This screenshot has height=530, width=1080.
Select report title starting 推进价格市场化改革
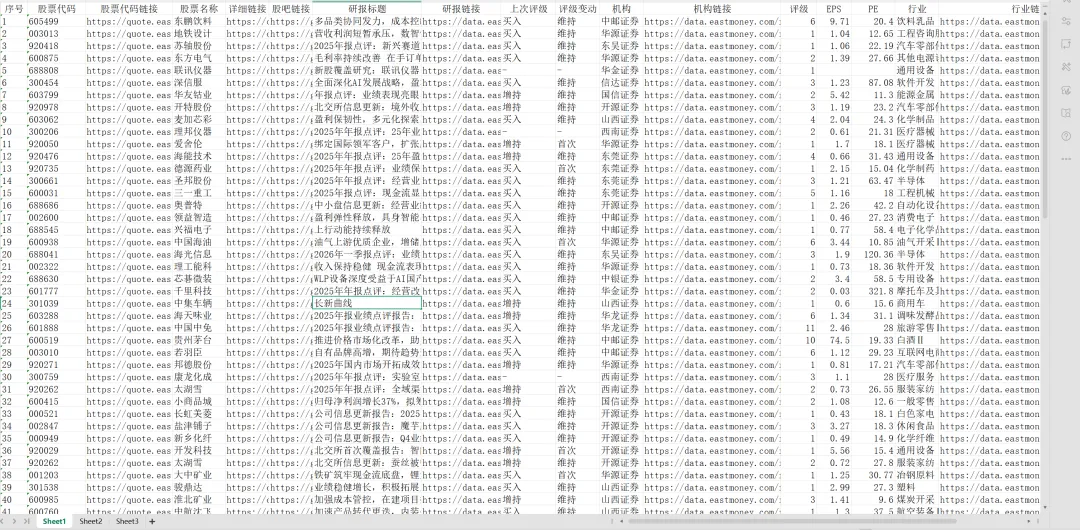tap(366, 340)
